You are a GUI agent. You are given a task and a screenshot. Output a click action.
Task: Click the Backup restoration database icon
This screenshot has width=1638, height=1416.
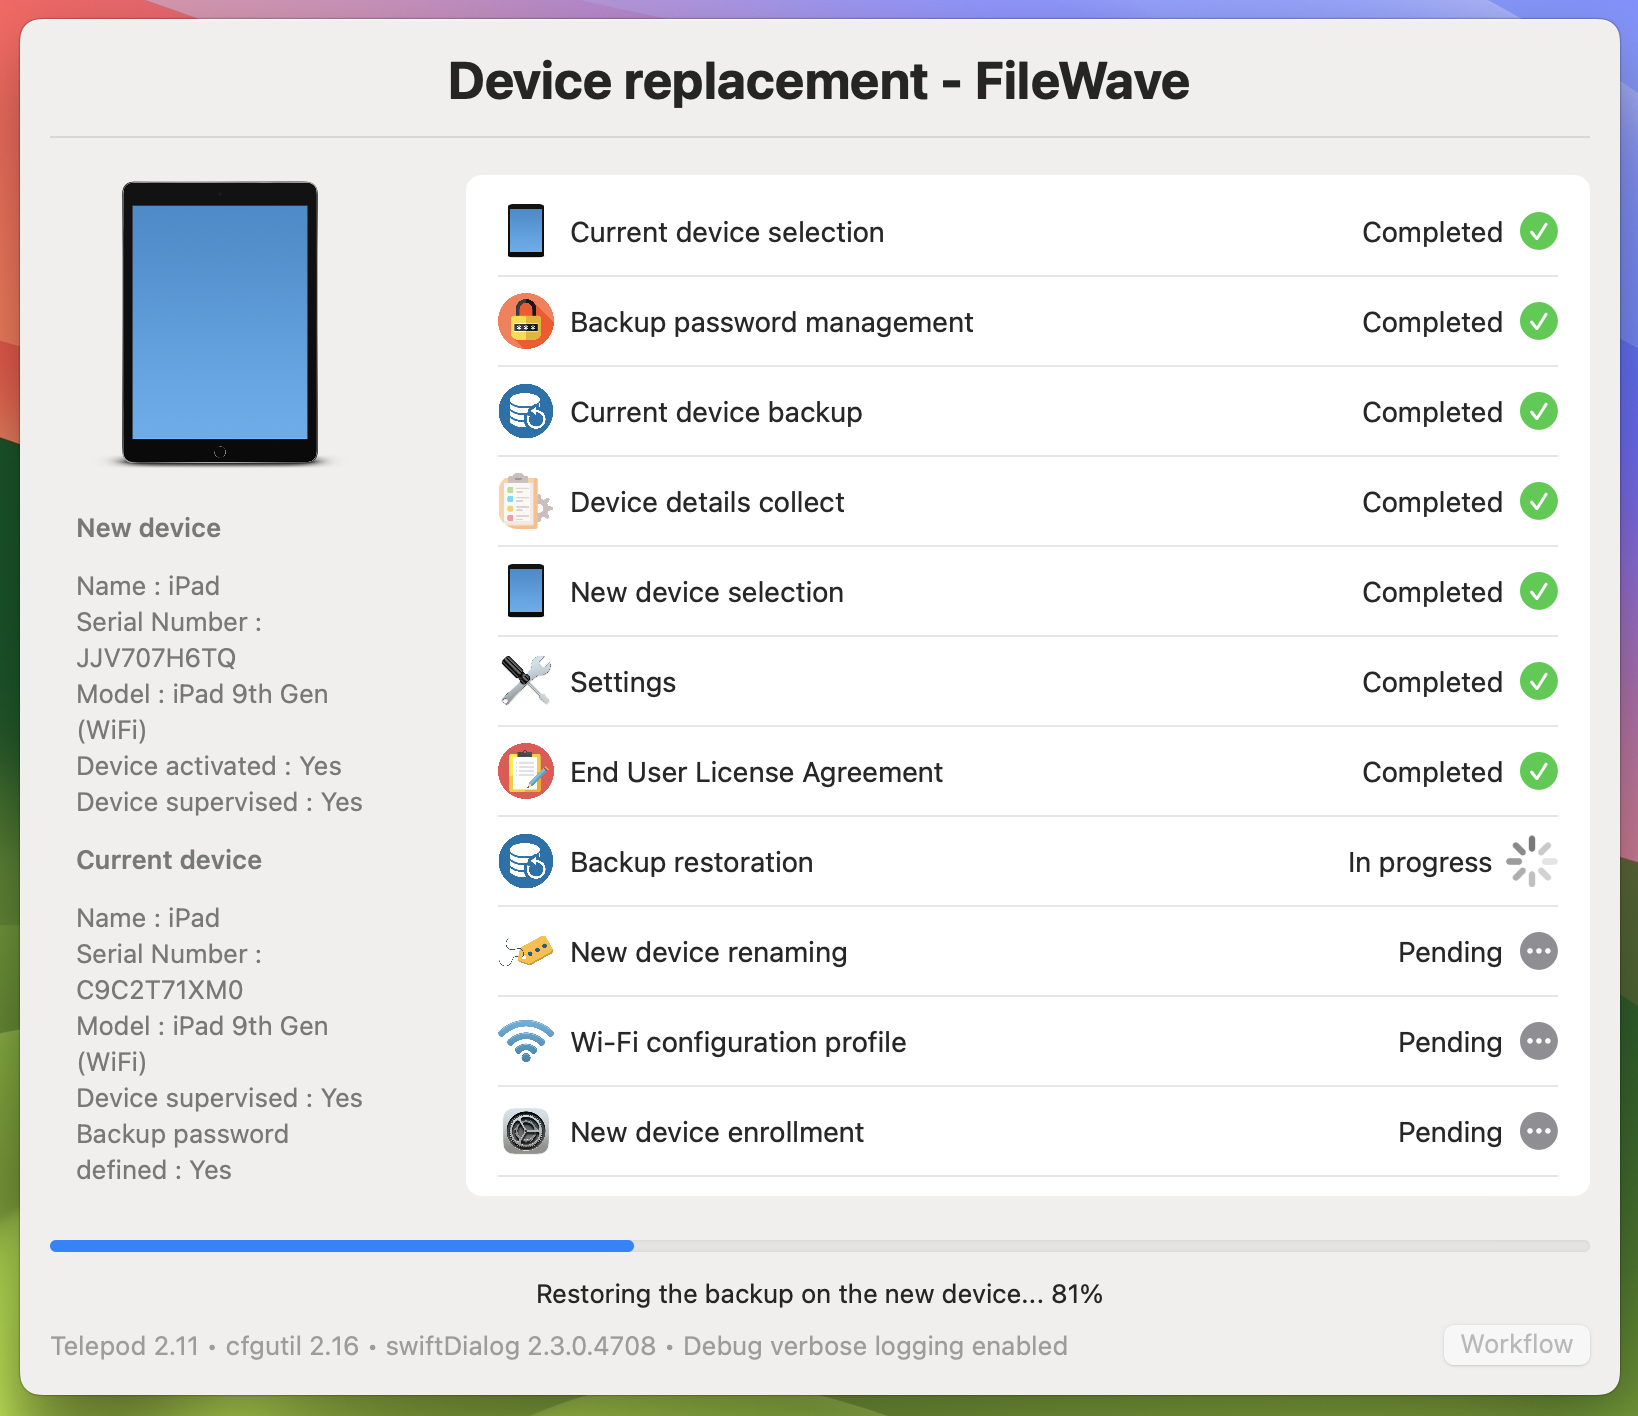tap(526, 862)
